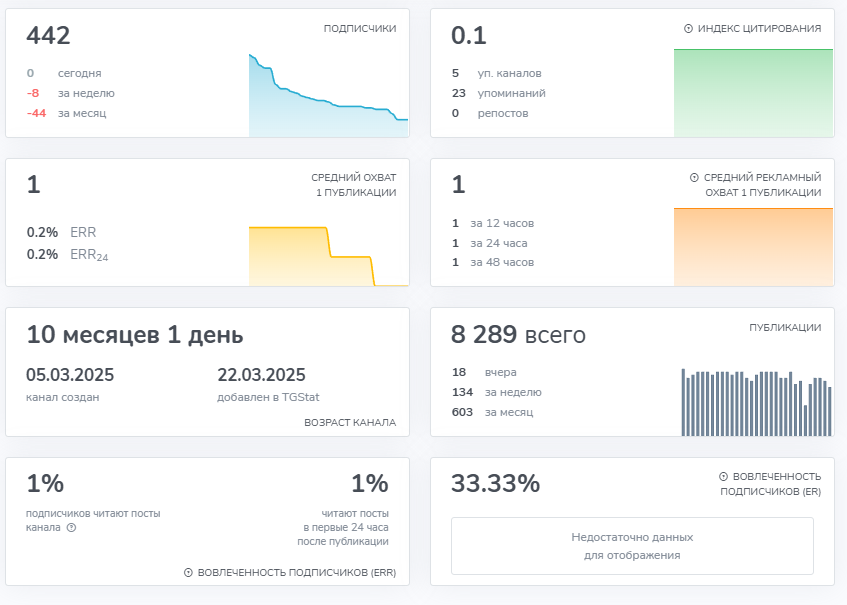847x605 pixels.
Task: Go to the ПУБЛИКАЦИИ heading link
Action: [x=785, y=327]
